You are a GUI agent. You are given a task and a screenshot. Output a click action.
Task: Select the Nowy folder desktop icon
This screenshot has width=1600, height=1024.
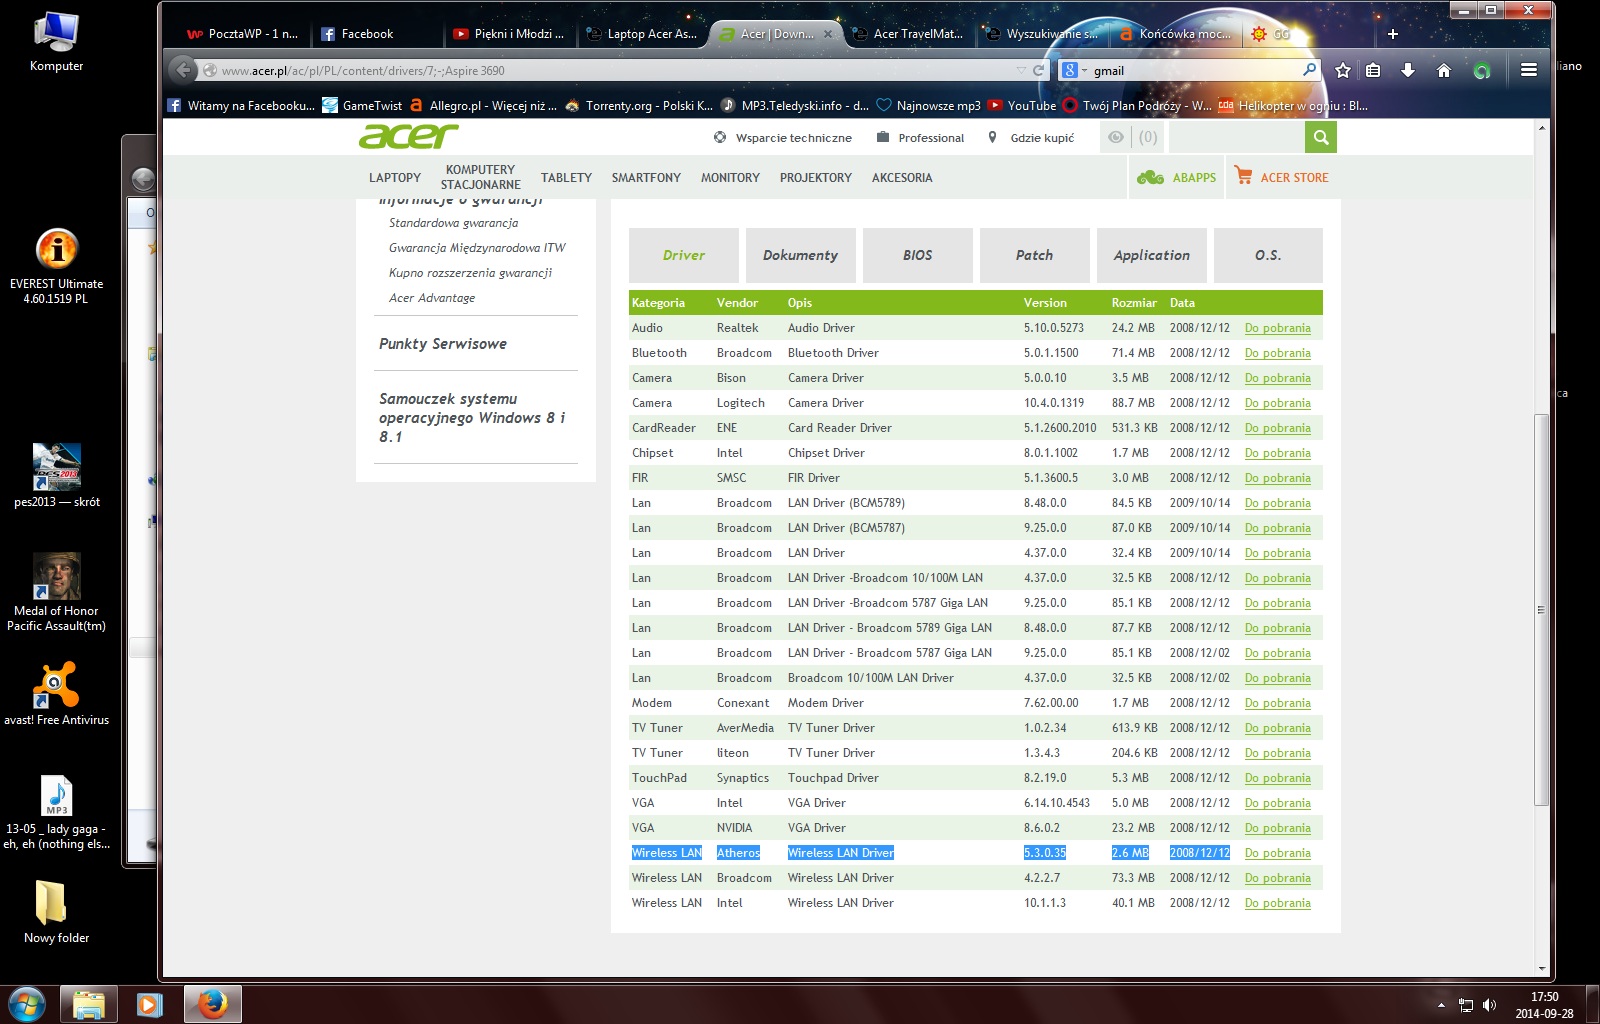pos(56,912)
